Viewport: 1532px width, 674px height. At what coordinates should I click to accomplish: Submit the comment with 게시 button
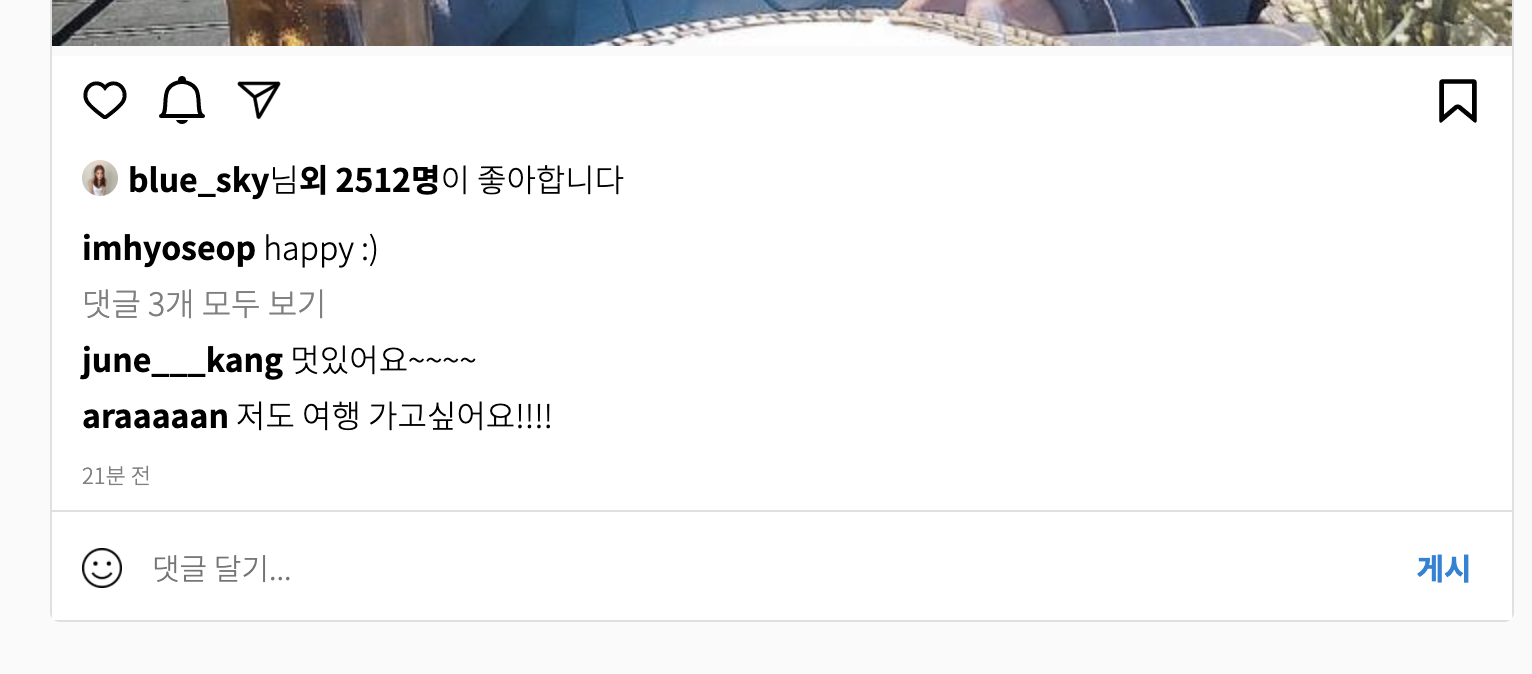pyautogui.click(x=1443, y=568)
